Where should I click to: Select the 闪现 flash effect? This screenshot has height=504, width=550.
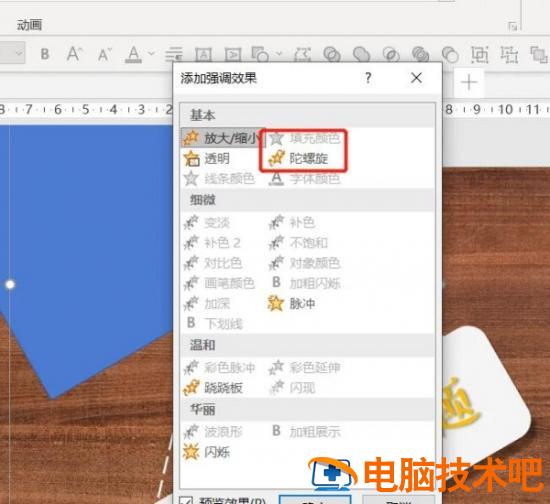[x=292, y=388]
